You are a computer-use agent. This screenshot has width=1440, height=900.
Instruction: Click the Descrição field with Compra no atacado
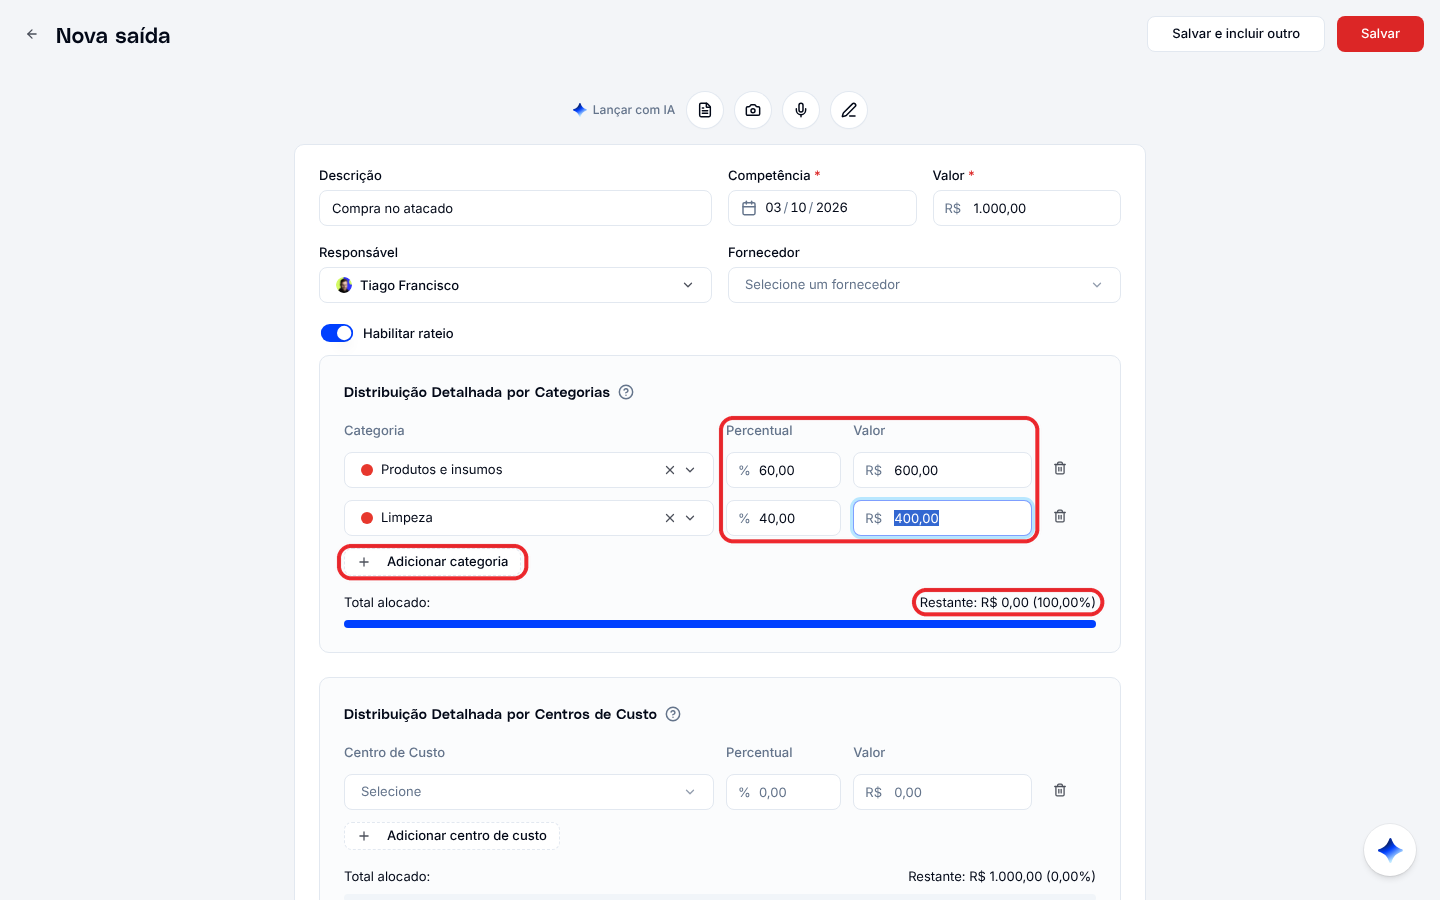[x=515, y=208]
